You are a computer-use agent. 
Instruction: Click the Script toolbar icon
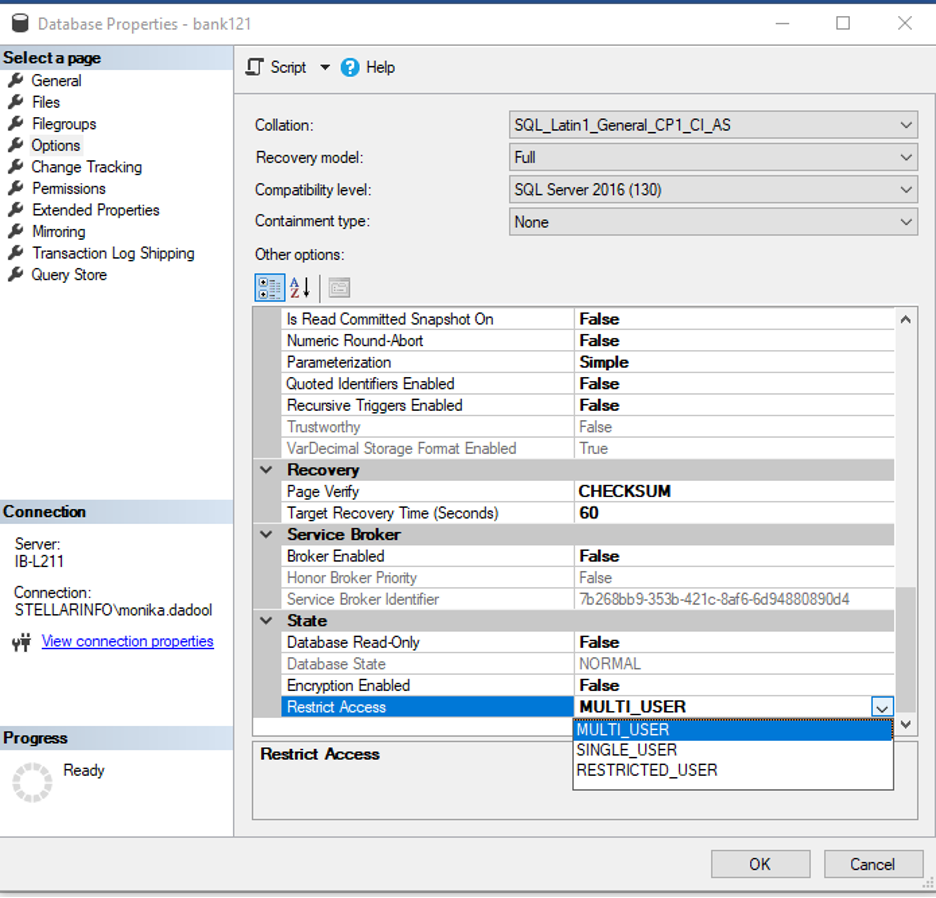255,67
